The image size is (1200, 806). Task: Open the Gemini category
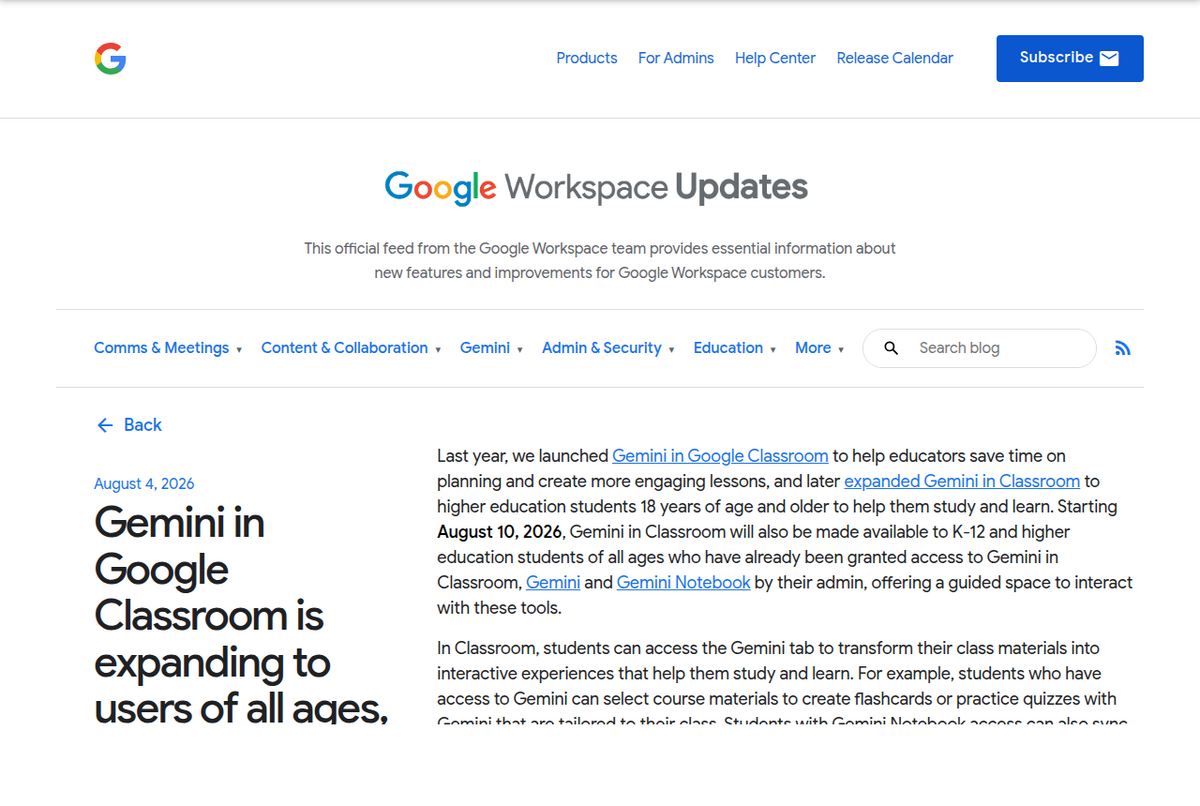[x=485, y=348]
